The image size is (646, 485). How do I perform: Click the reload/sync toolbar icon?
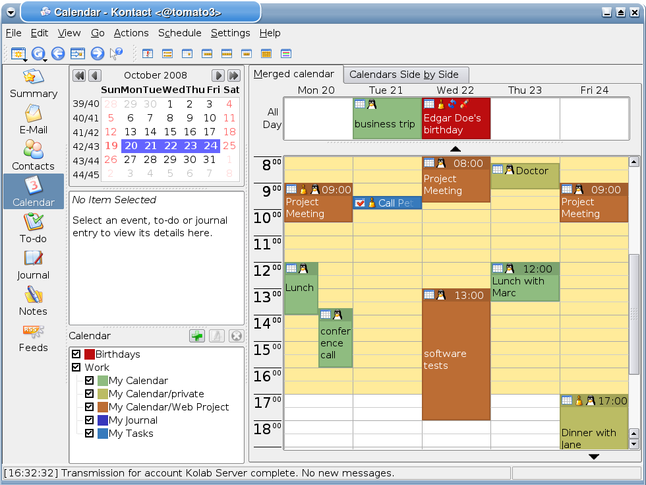coord(38,53)
